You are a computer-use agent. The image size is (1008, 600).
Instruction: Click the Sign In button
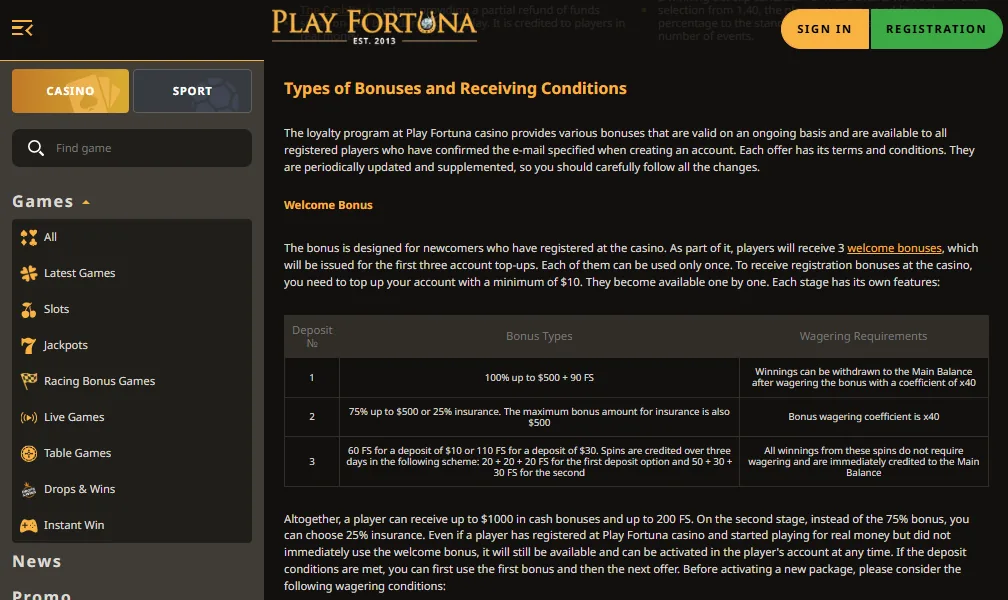coord(825,29)
